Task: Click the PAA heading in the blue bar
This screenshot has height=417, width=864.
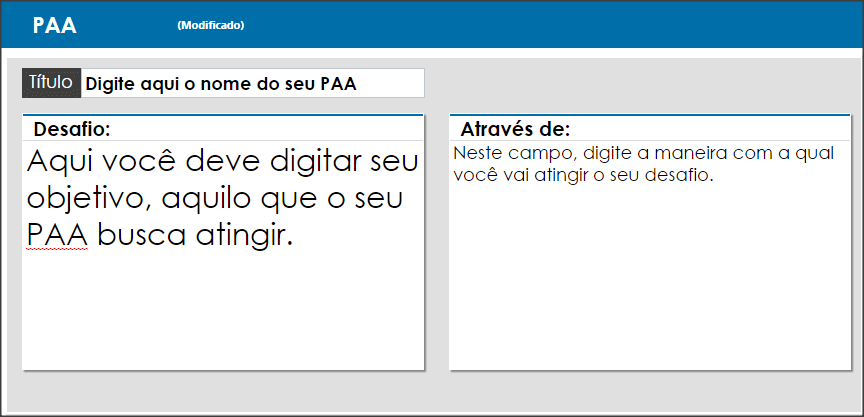Action: pyautogui.click(x=55, y=25)
